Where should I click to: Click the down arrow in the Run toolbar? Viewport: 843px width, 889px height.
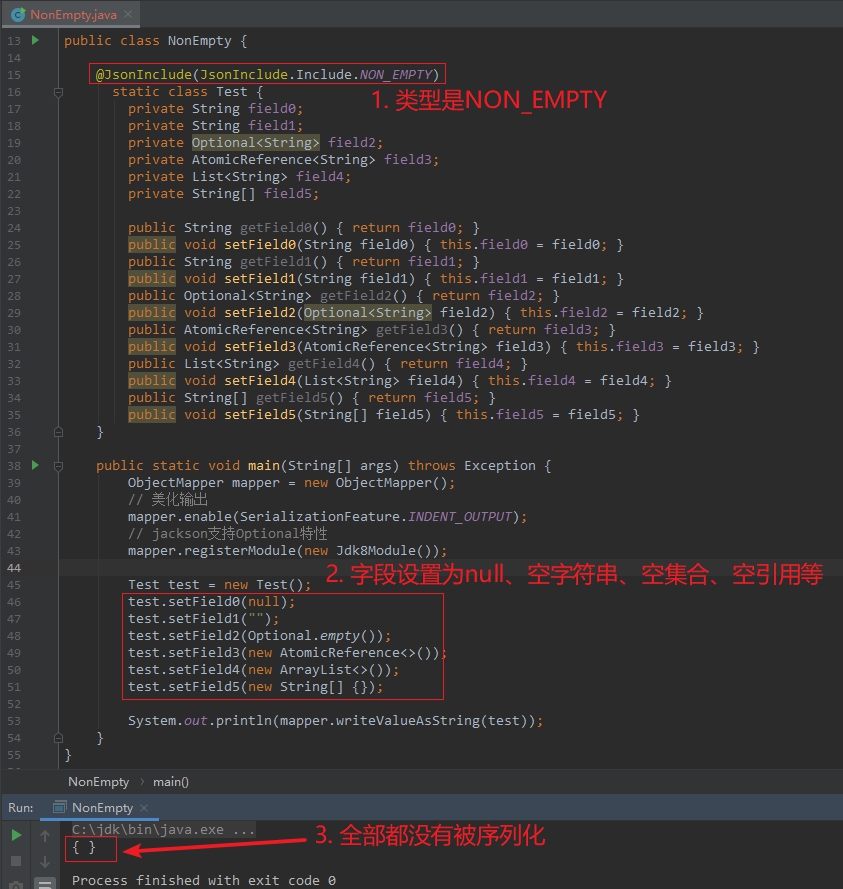pyautogui.click(x=45, y=862)
